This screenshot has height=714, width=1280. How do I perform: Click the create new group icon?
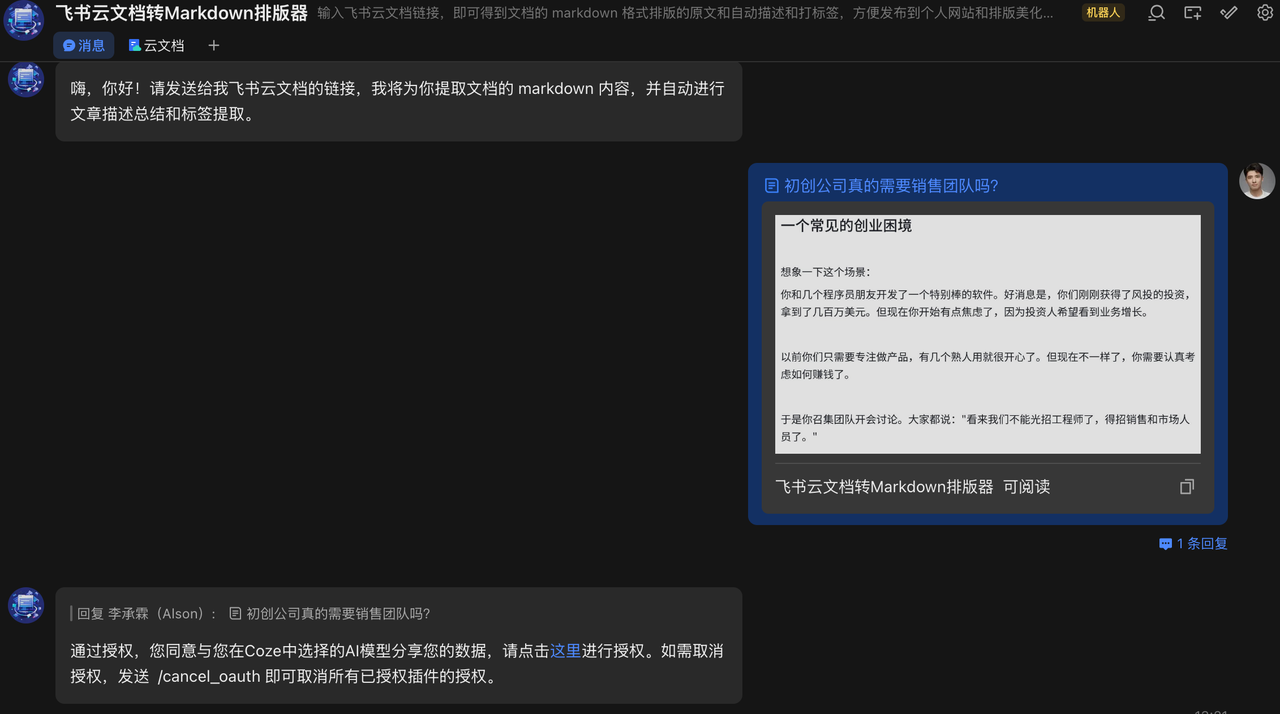[x=1192, y=12]
